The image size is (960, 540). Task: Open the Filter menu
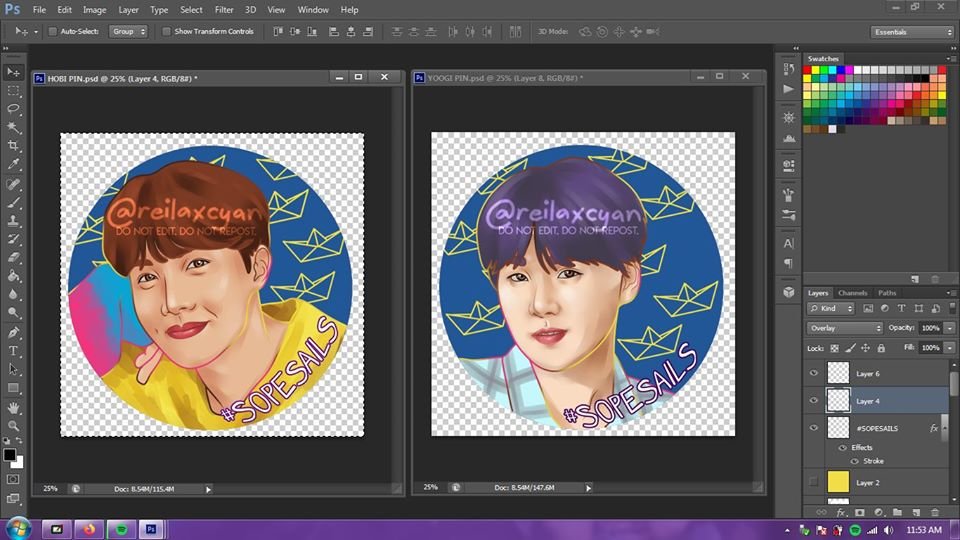tap(223, 10)
